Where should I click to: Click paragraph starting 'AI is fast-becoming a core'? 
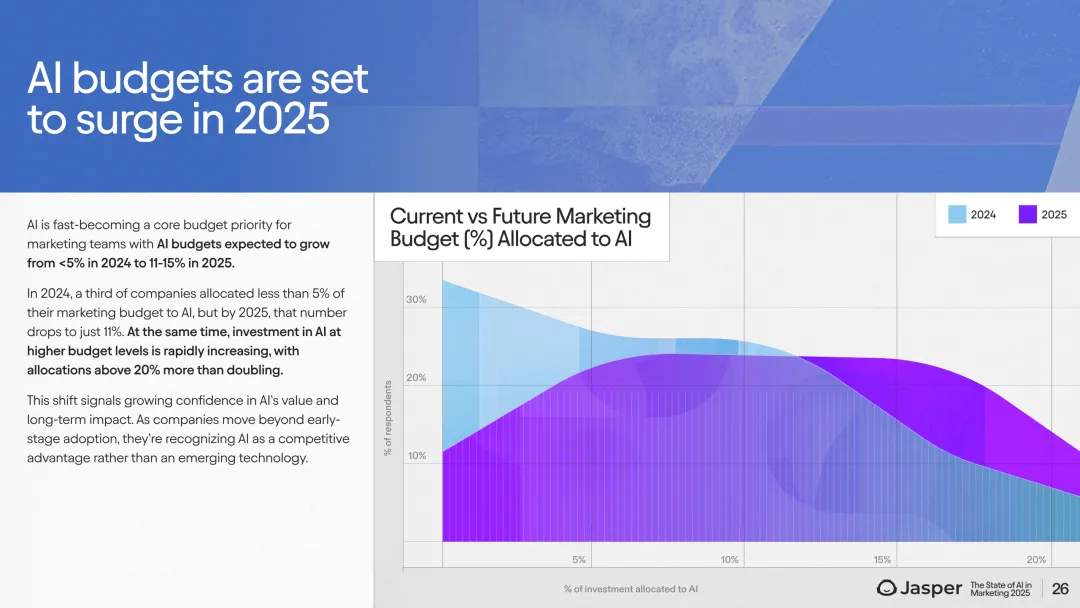pyautogui.click(x=178, y=244)
